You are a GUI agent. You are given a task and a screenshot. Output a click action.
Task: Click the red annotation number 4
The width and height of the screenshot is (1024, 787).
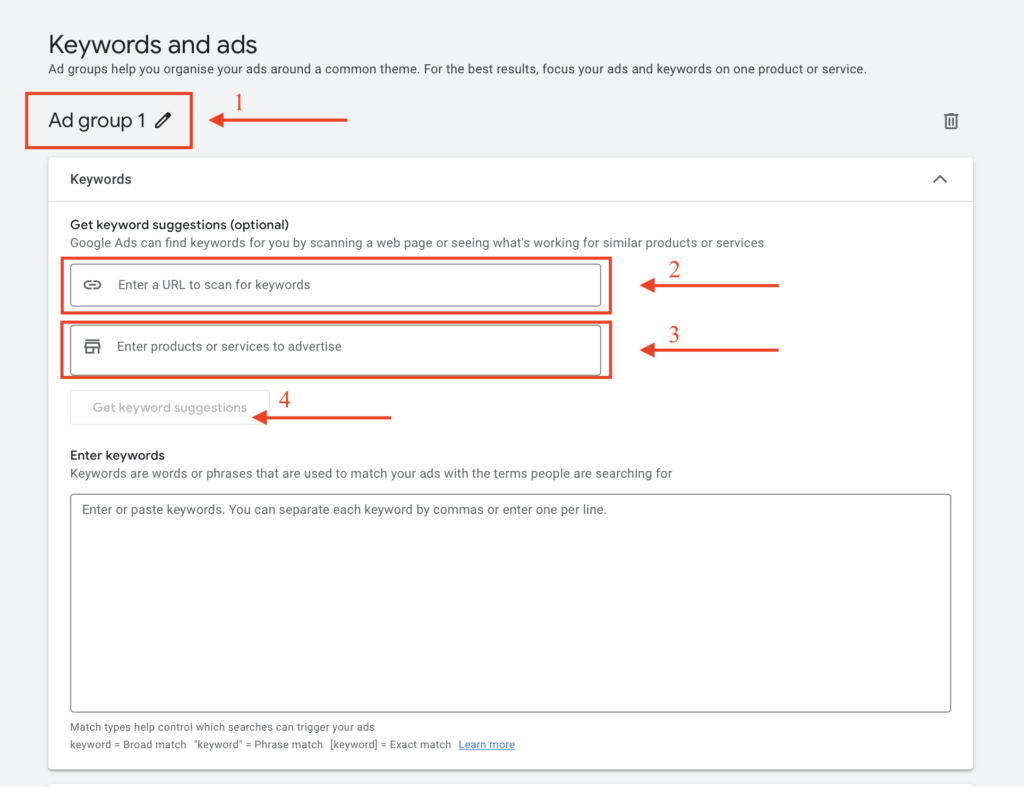click(285, 400)
